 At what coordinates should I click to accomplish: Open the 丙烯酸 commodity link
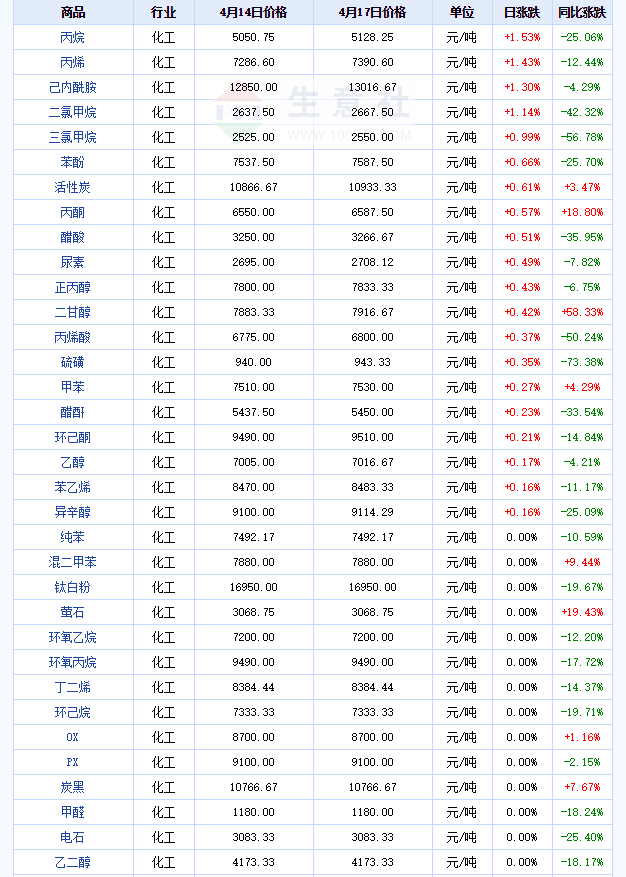click(x=73, y=337)
